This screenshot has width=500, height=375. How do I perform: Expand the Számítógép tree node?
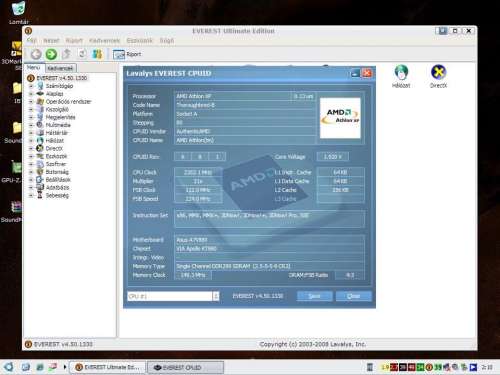[31, 86]
